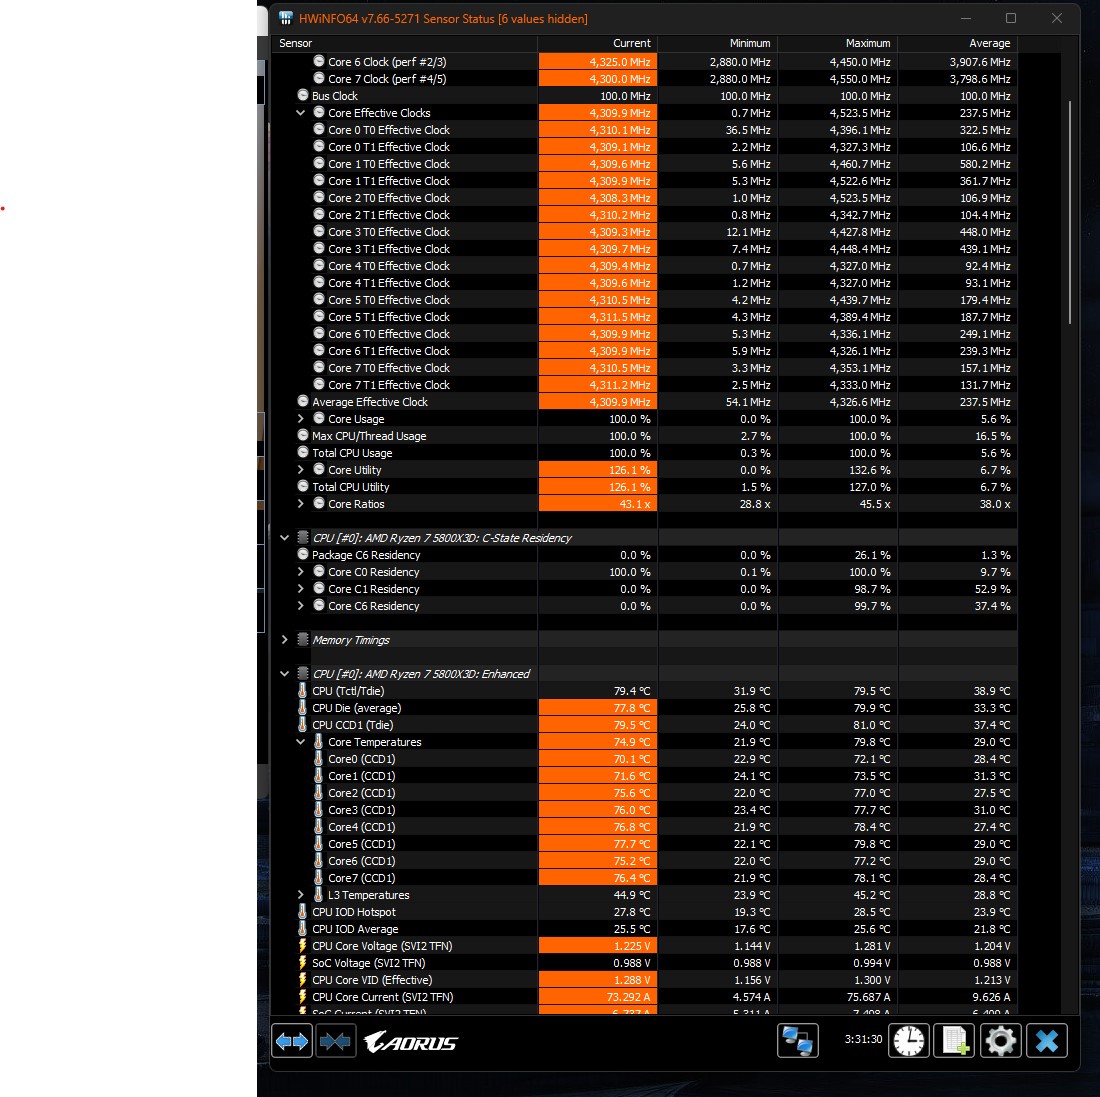Expand the Memory Timings section

click(x=284, y=640)
